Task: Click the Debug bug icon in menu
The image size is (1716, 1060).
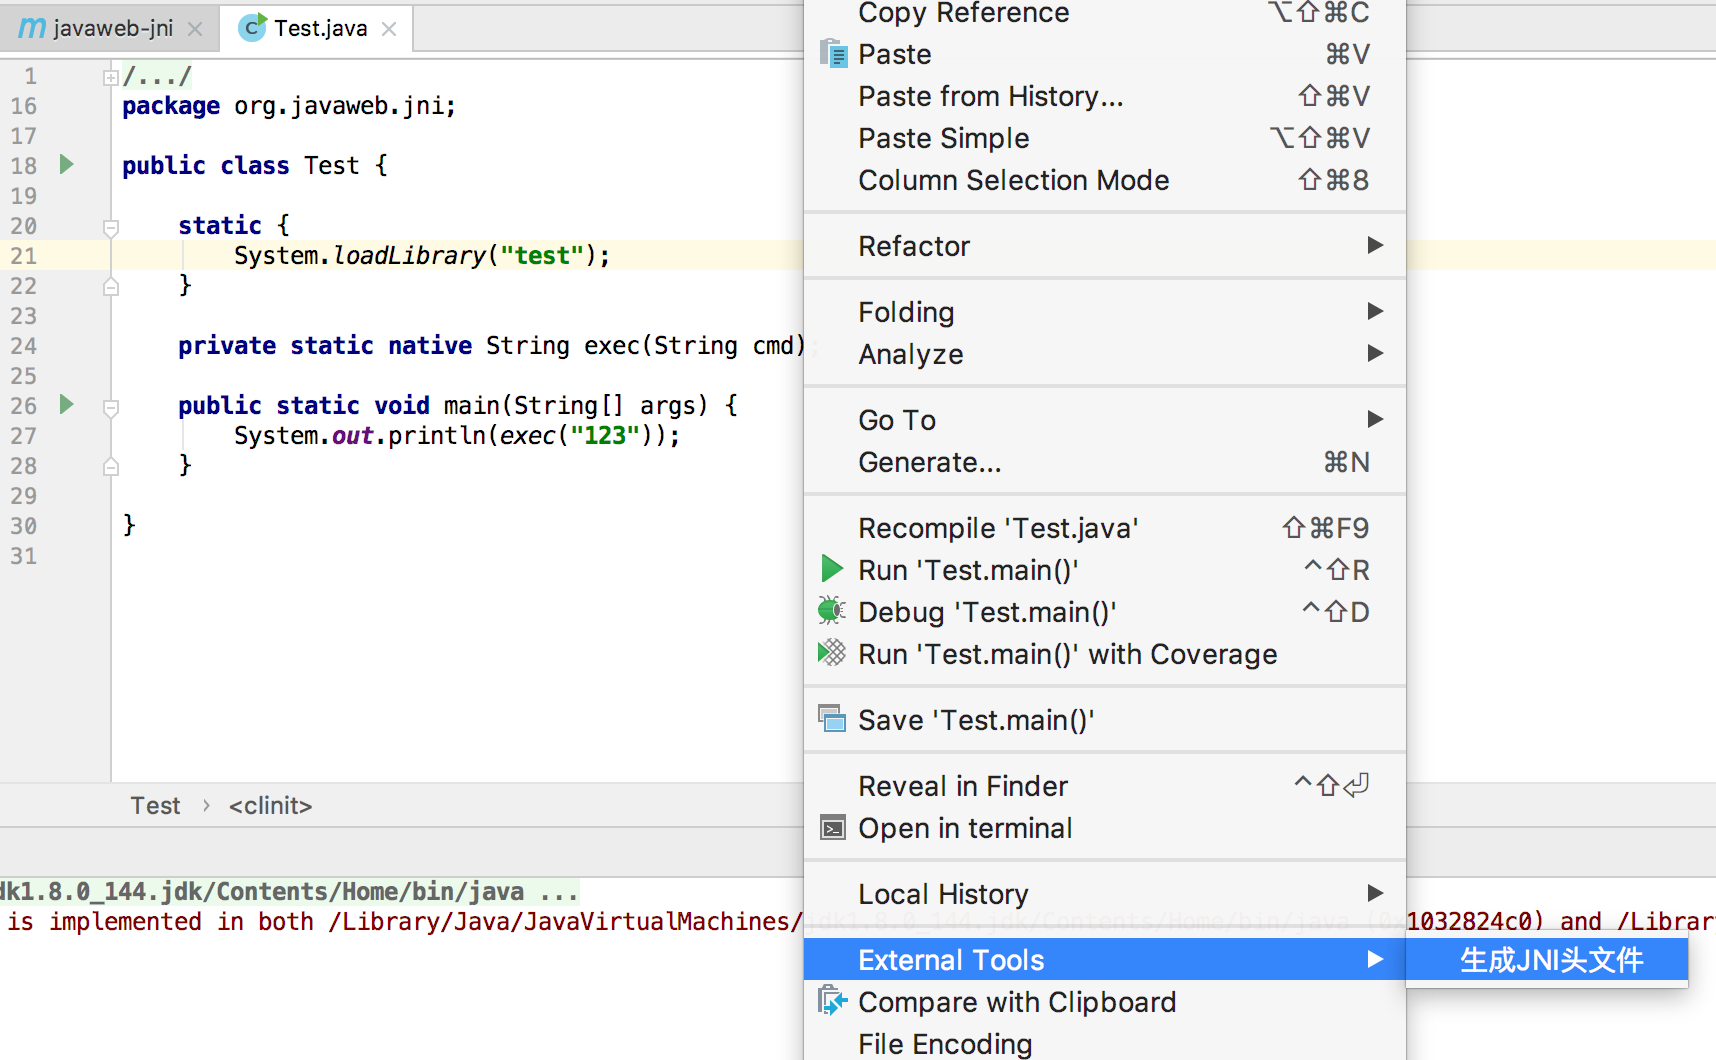Action: [832, 610]
